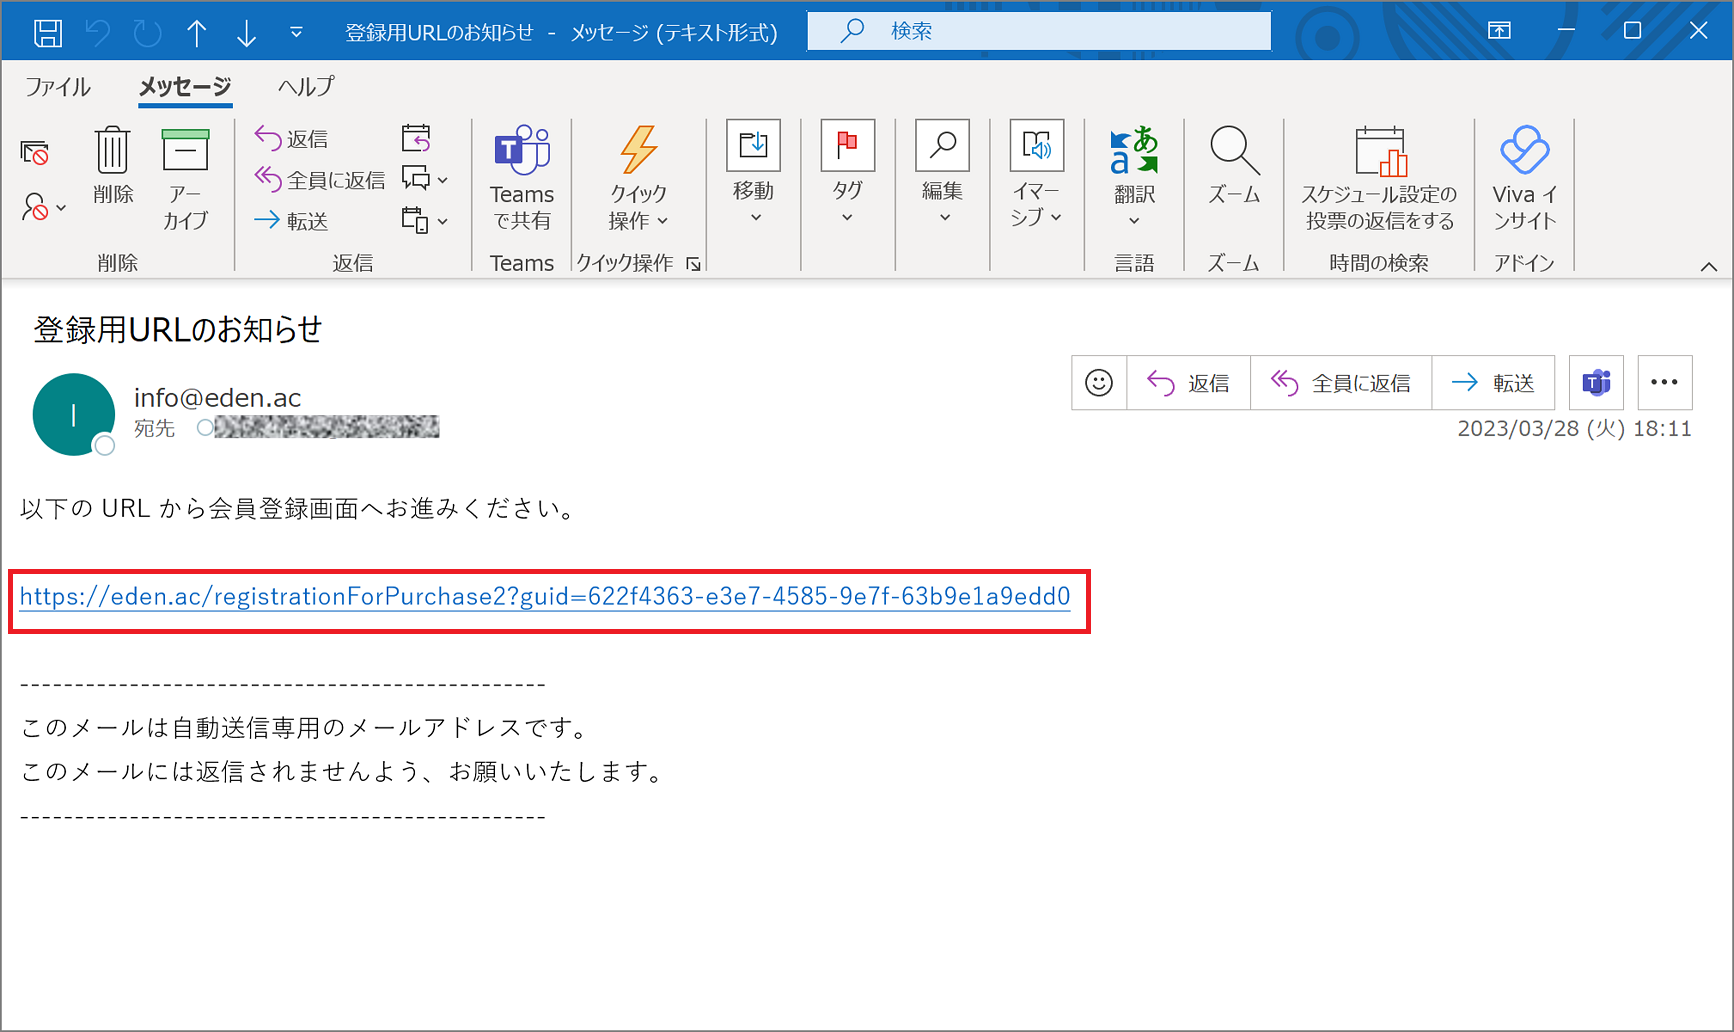This screenshot has width=1734, height=1032.
Task: Click the ズーム magnifier button
Action: pos(1234,166)
